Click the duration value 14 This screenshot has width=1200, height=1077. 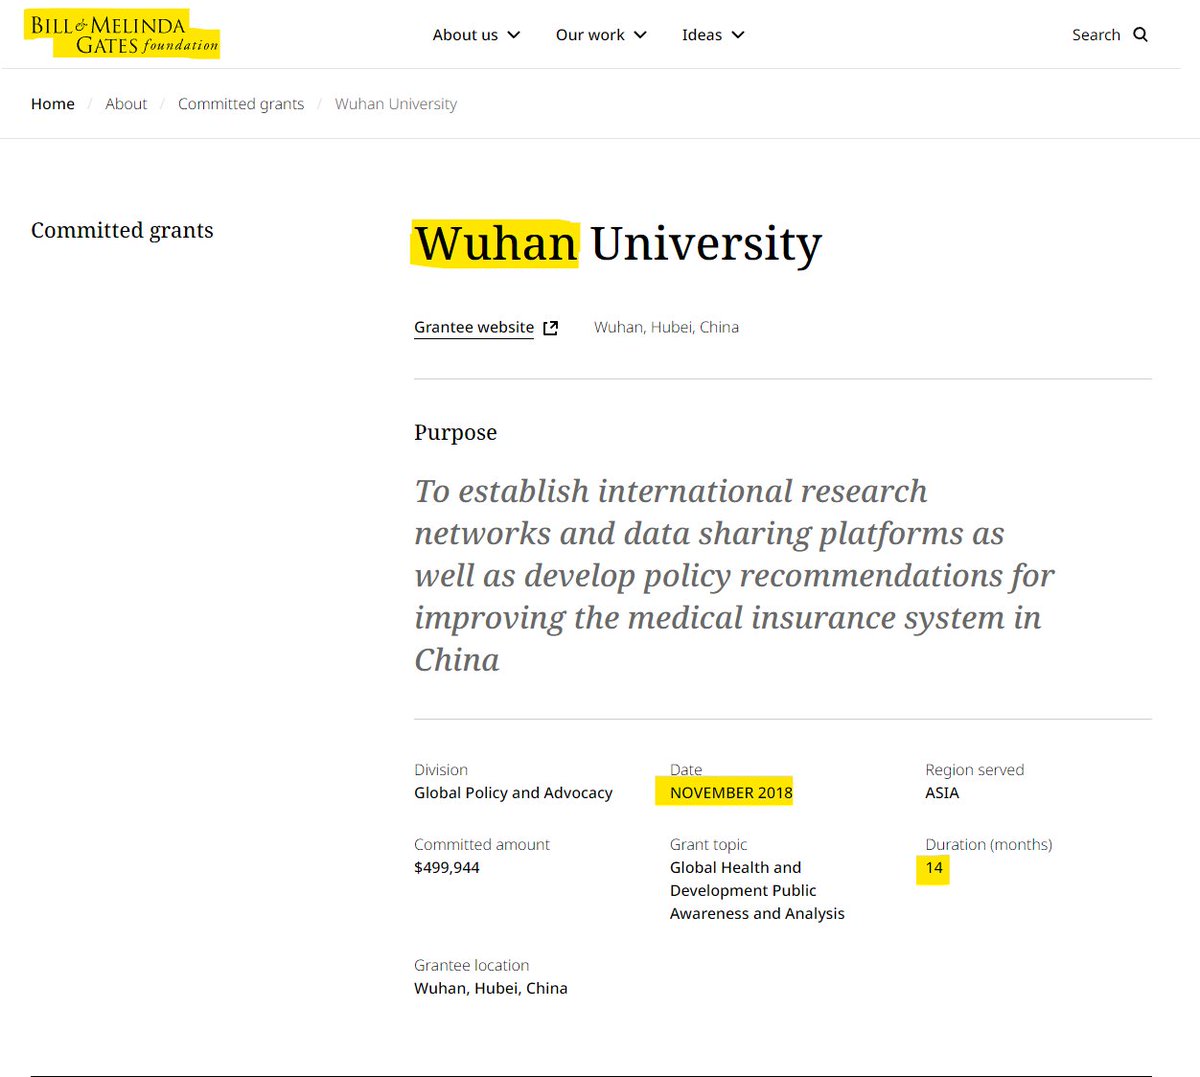click(x=934, y=868)
